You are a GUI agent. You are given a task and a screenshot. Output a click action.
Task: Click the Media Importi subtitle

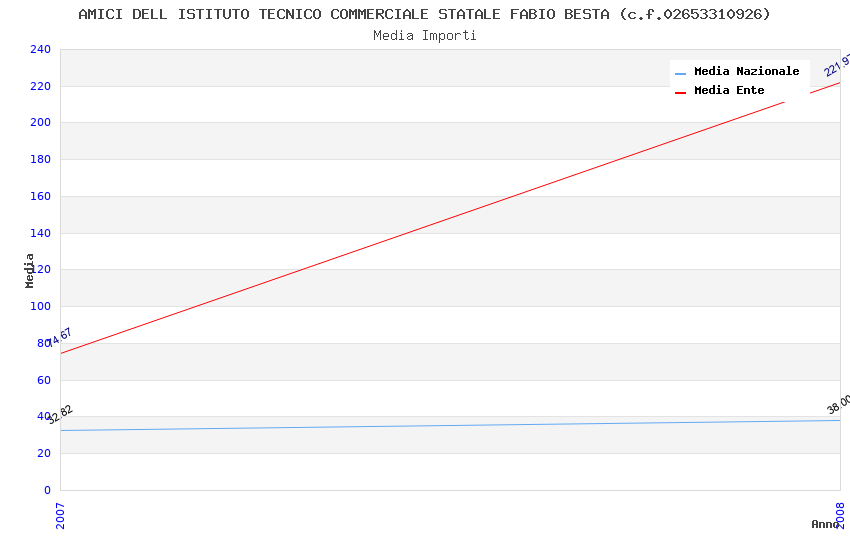click(424, 36)
